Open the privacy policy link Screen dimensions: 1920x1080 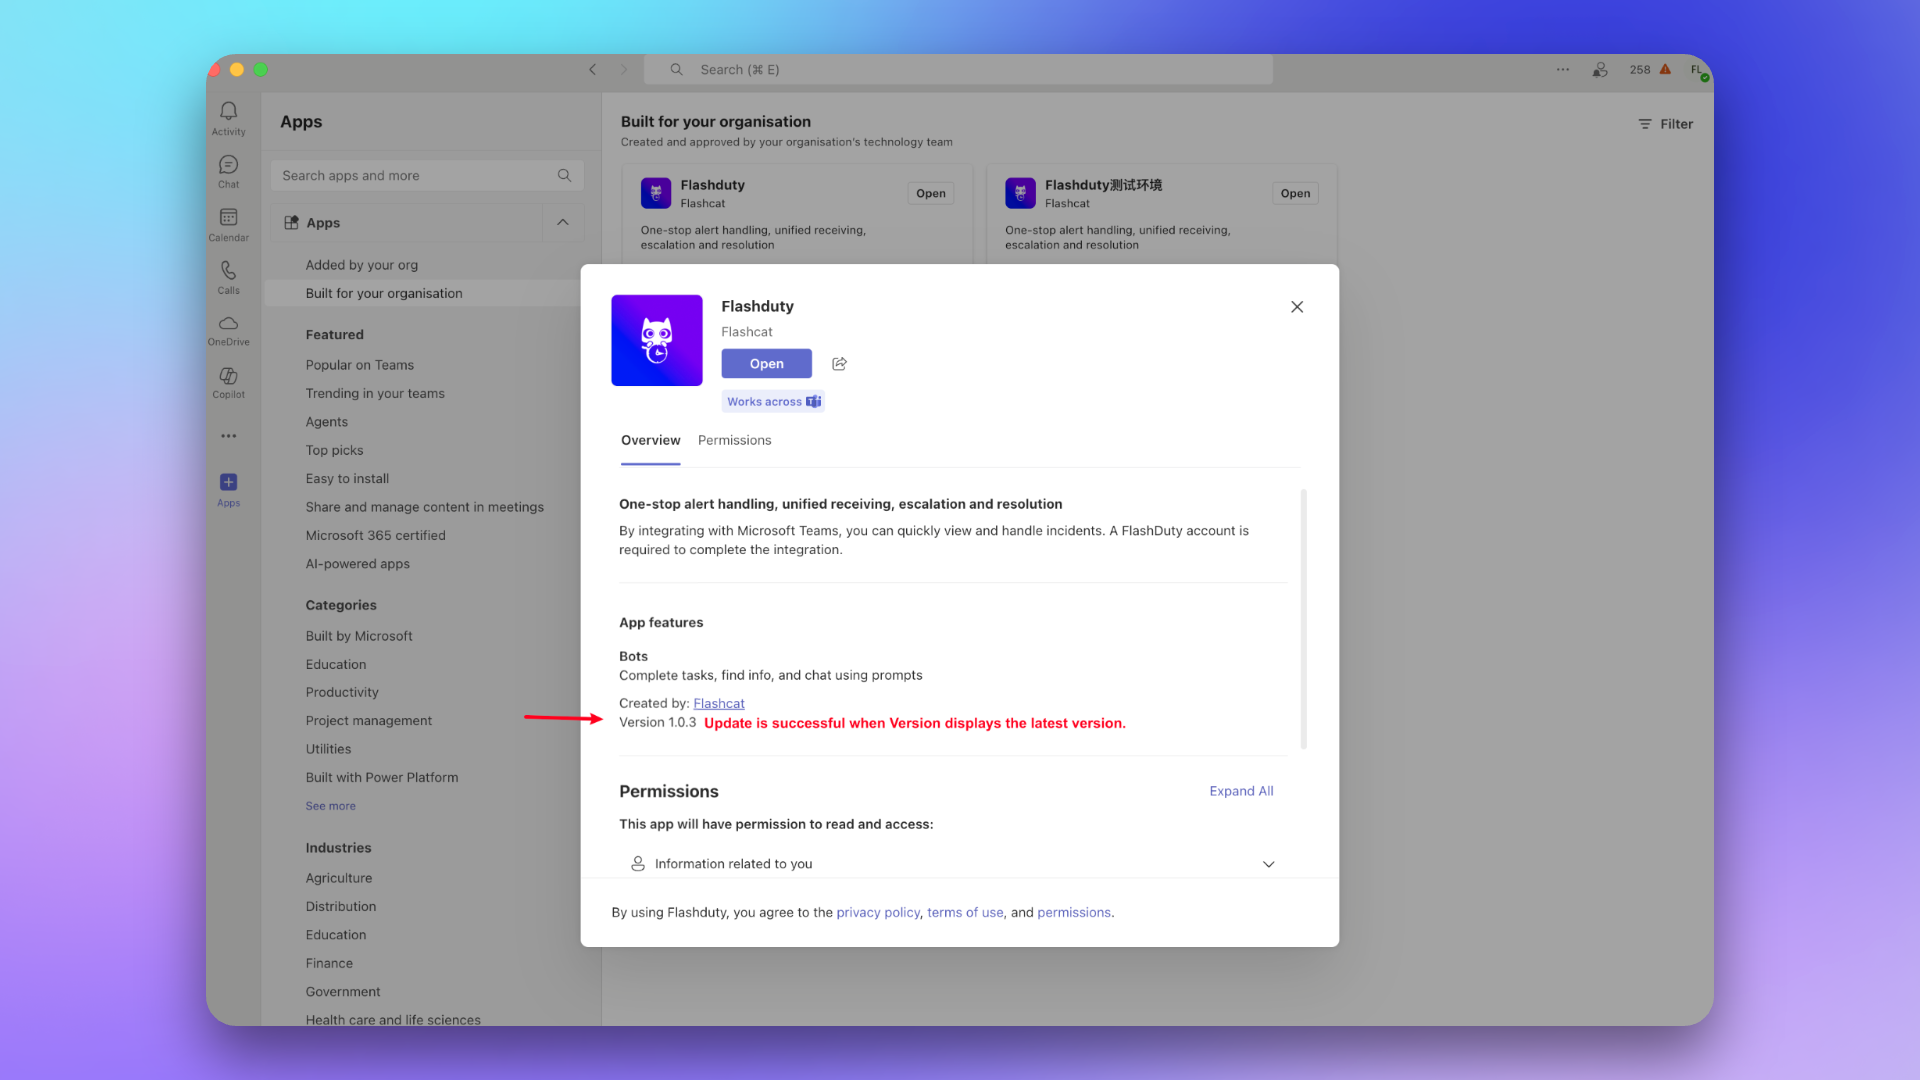[877, 912]
